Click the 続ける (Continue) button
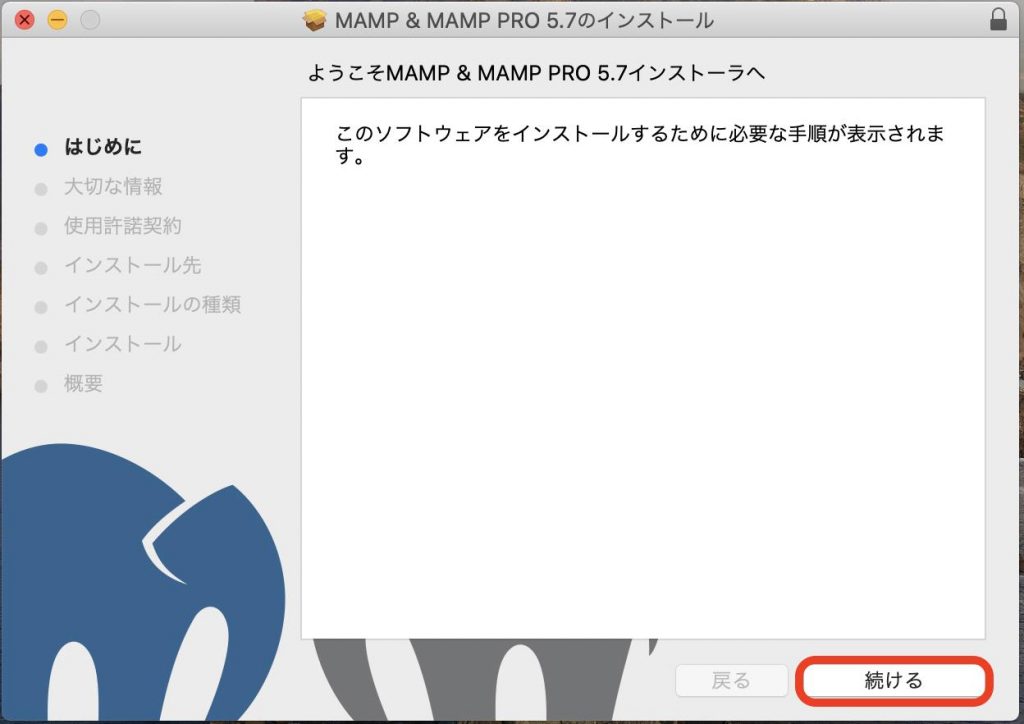Image resolution: width=1024 pixels, height=724 pixels. pyautogui.click(x=894, y=680)
